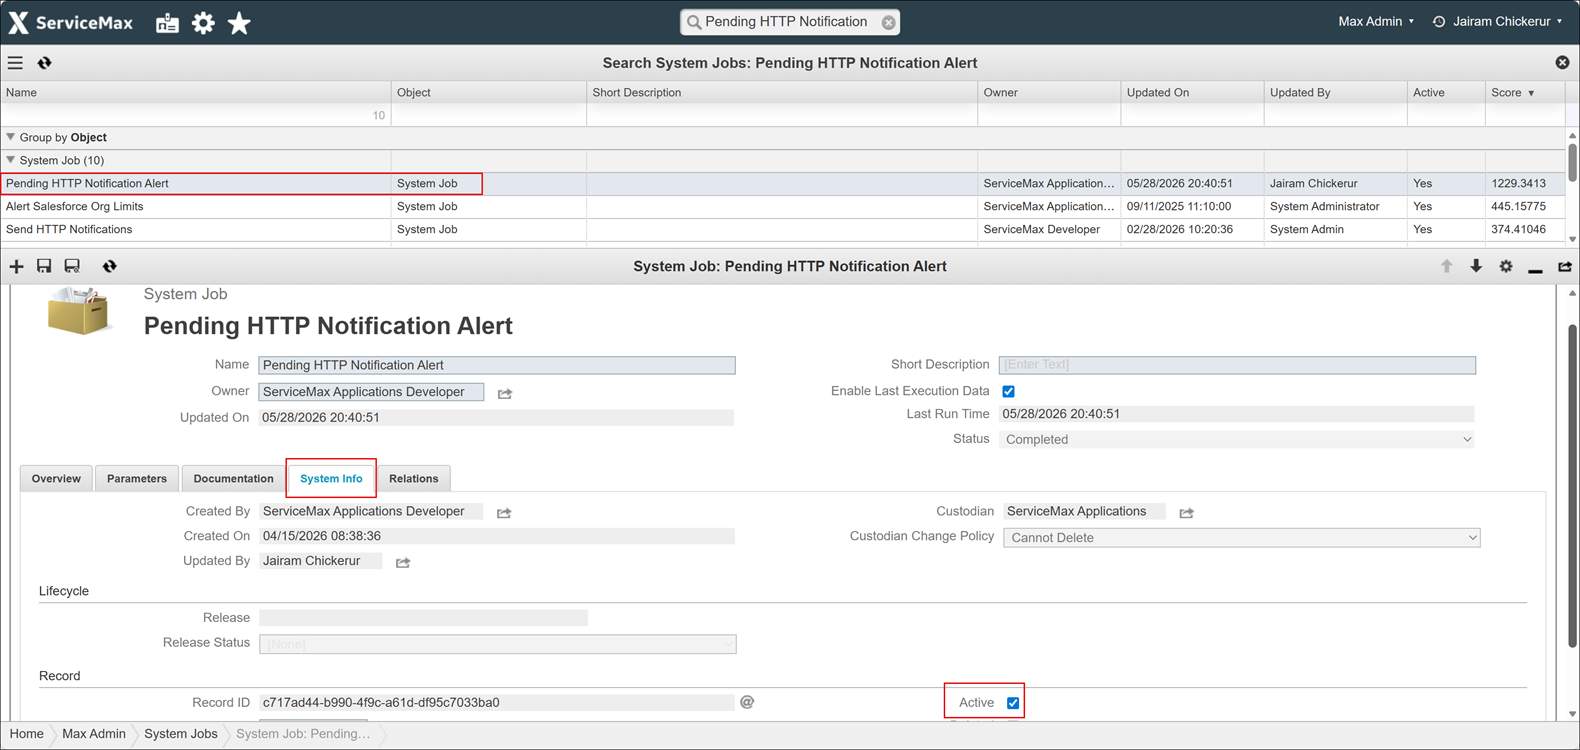Screen dimensions: 1580x750
Task: Open the Owner reference link icon
Action: tap(505, 394)
